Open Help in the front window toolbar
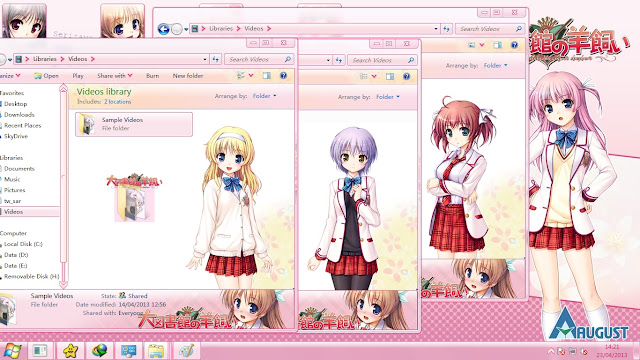Image resolution: width=640 pixels, height=360 pixels. coord(283,76)
